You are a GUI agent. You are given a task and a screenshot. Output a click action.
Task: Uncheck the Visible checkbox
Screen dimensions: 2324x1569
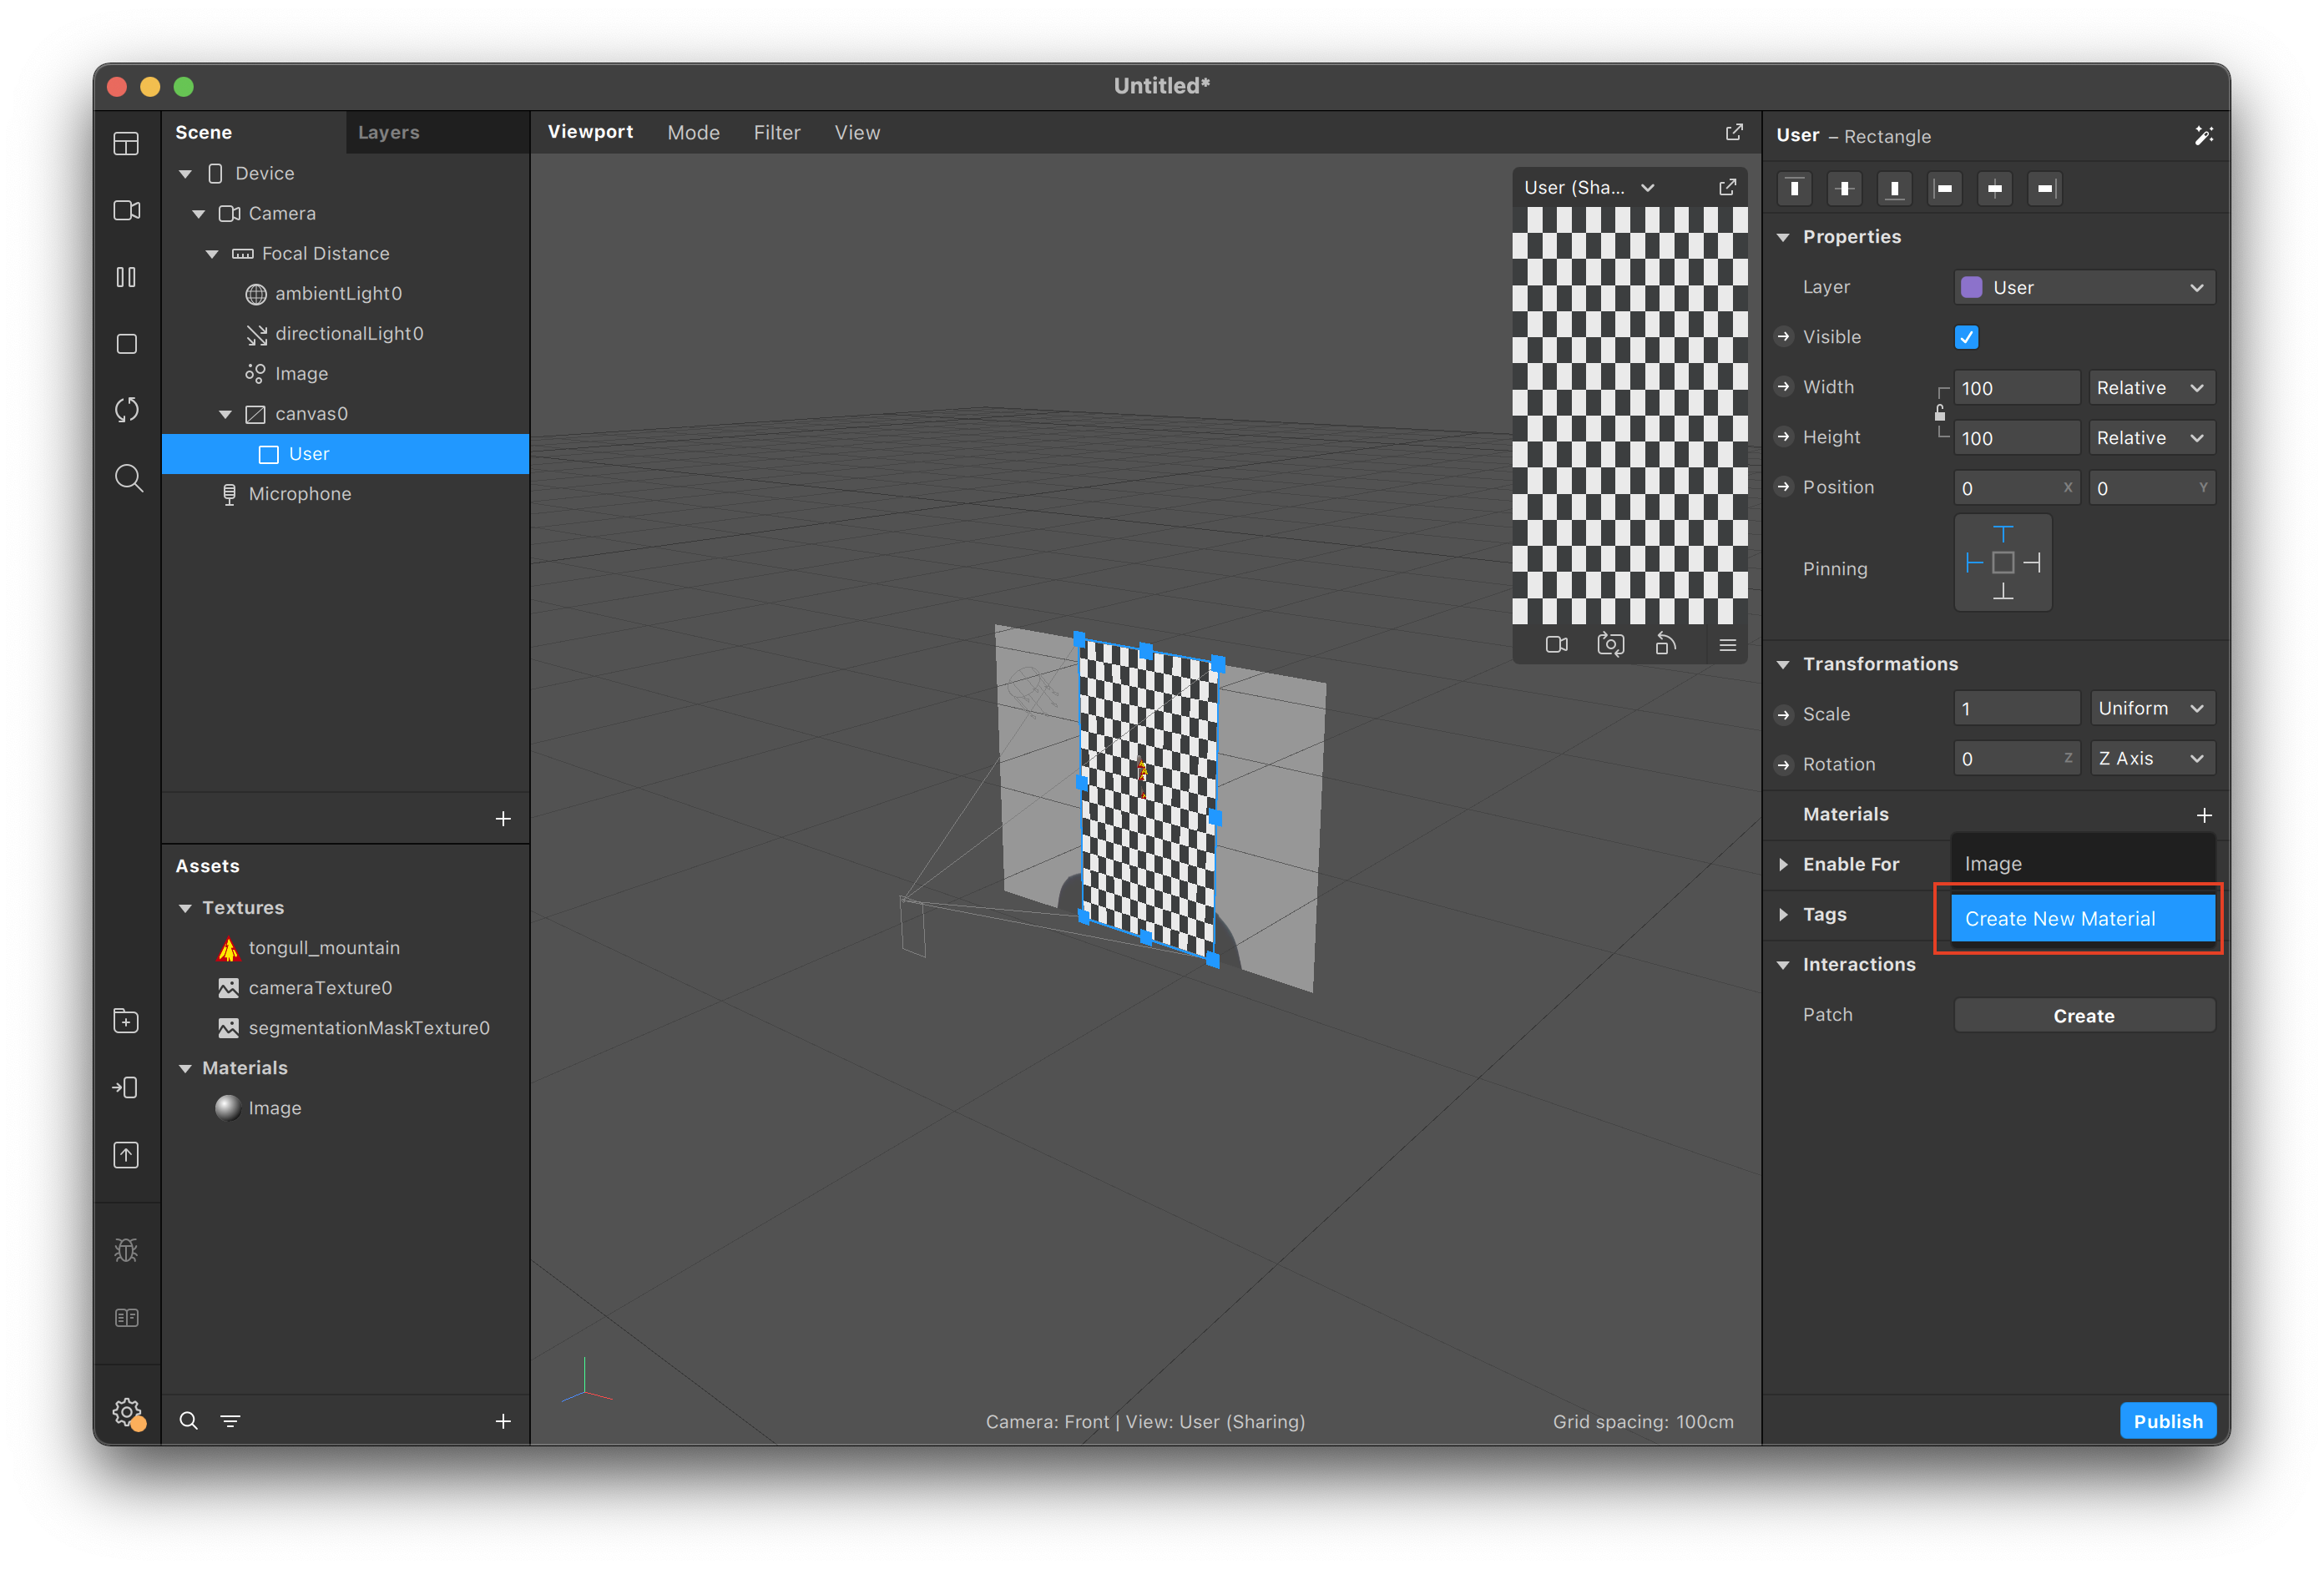pyautogui.click(x=1966, y=337)
